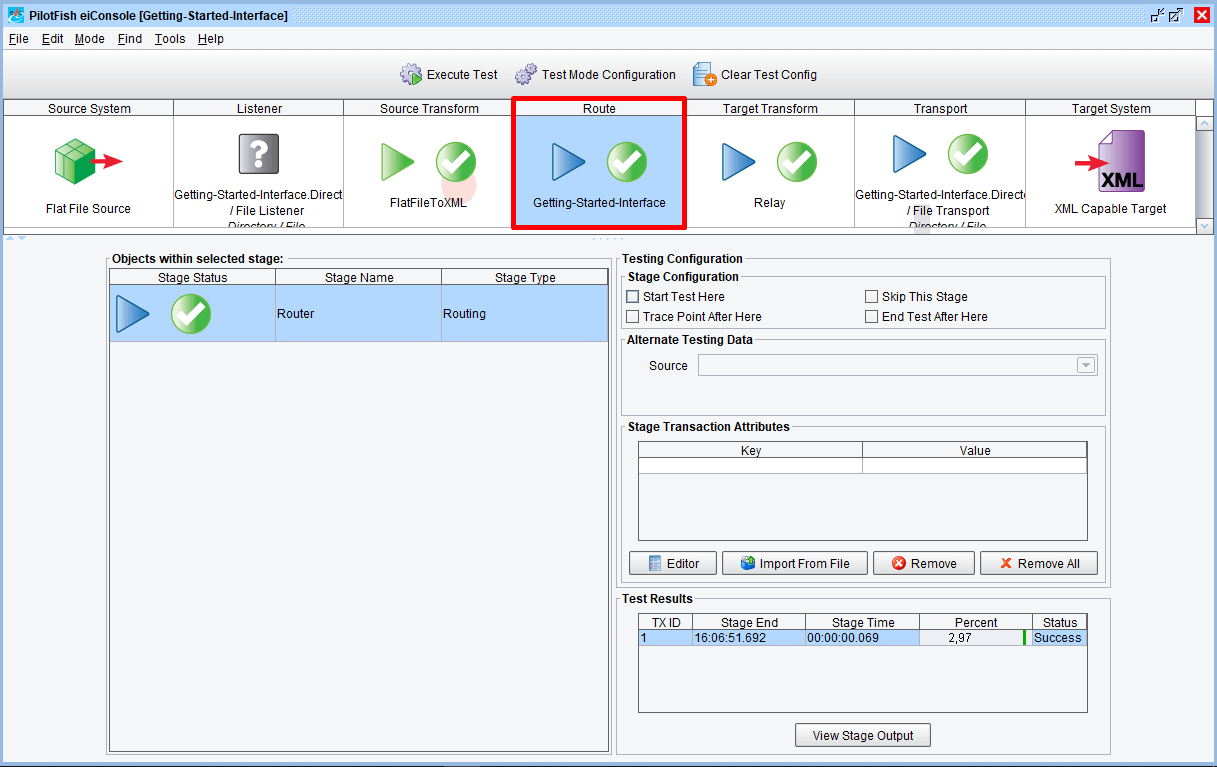Click the Status column header in Test Results
This screenshot has height=767, width=1217.
(1060, 622)
